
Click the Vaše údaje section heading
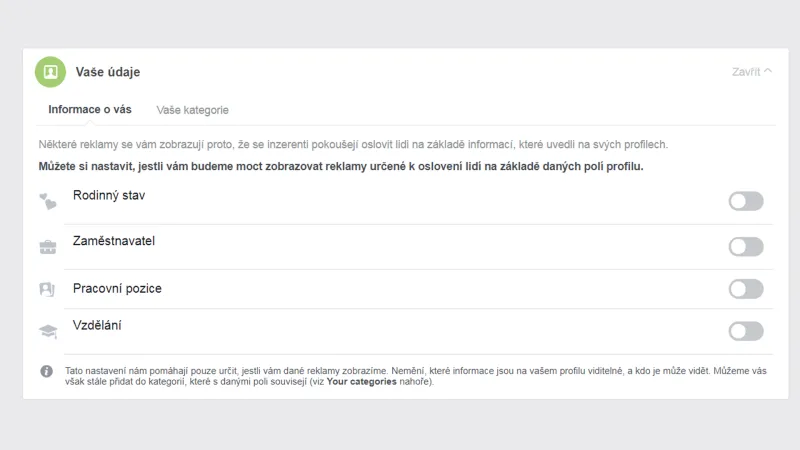[x=108, y=72]
